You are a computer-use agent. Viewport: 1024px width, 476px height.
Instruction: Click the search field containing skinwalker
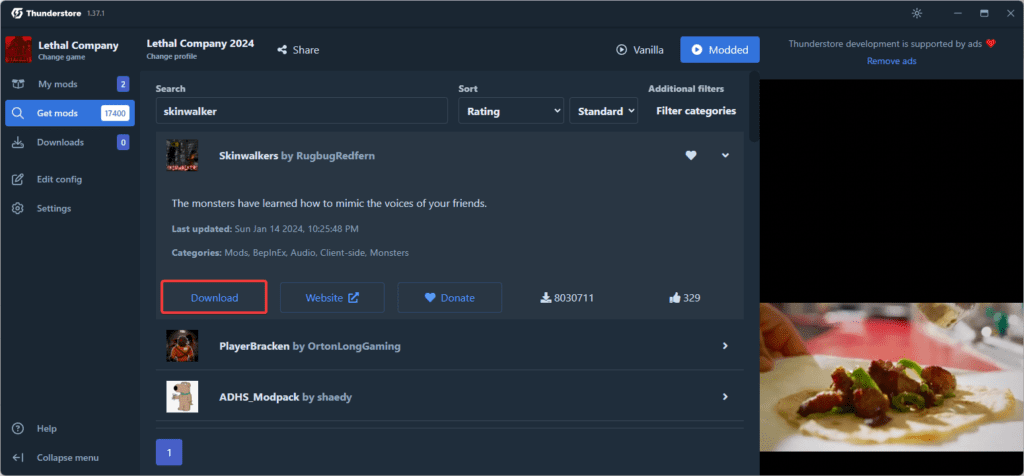click(x=301, y=111)
